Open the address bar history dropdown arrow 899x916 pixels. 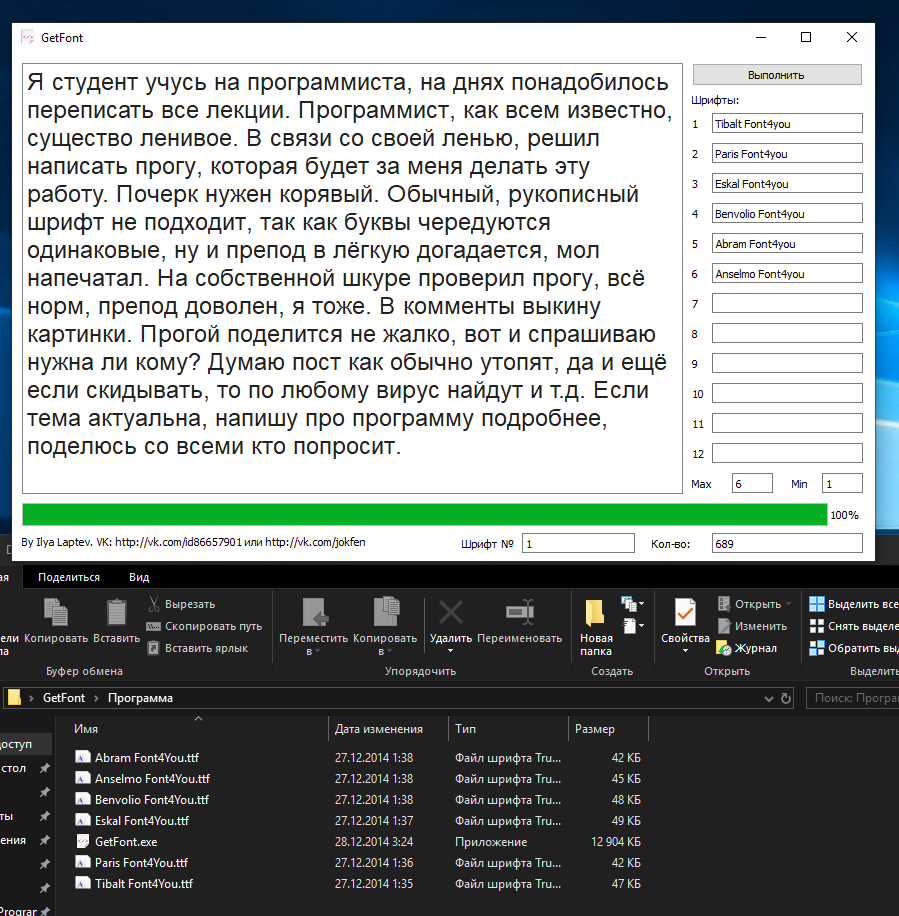(768, 698)
